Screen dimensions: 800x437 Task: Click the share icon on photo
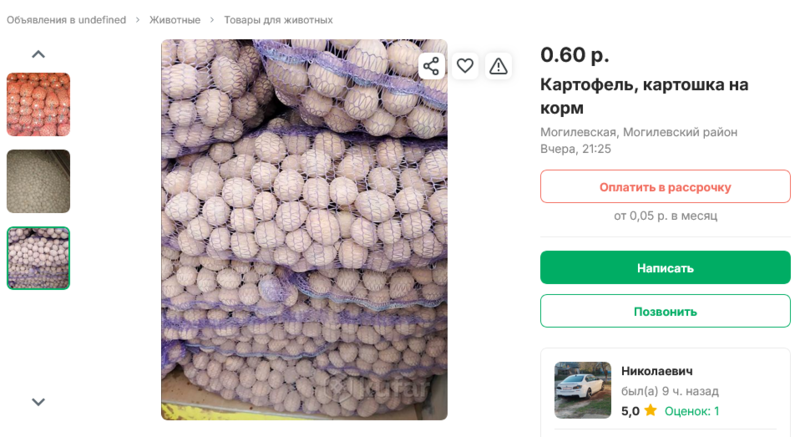tap(431, 66)
